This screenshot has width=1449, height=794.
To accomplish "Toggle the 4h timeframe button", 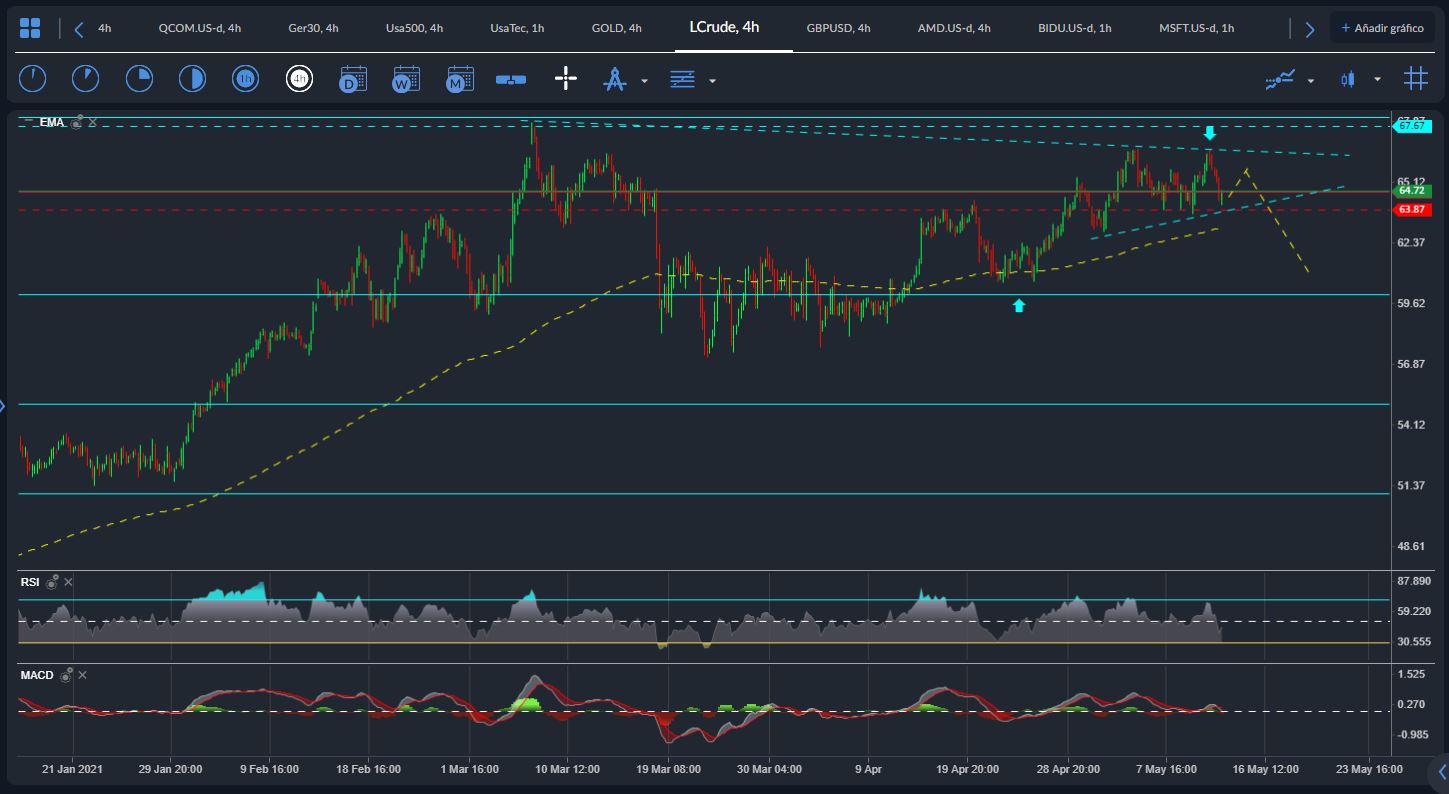I will (299, 79).
